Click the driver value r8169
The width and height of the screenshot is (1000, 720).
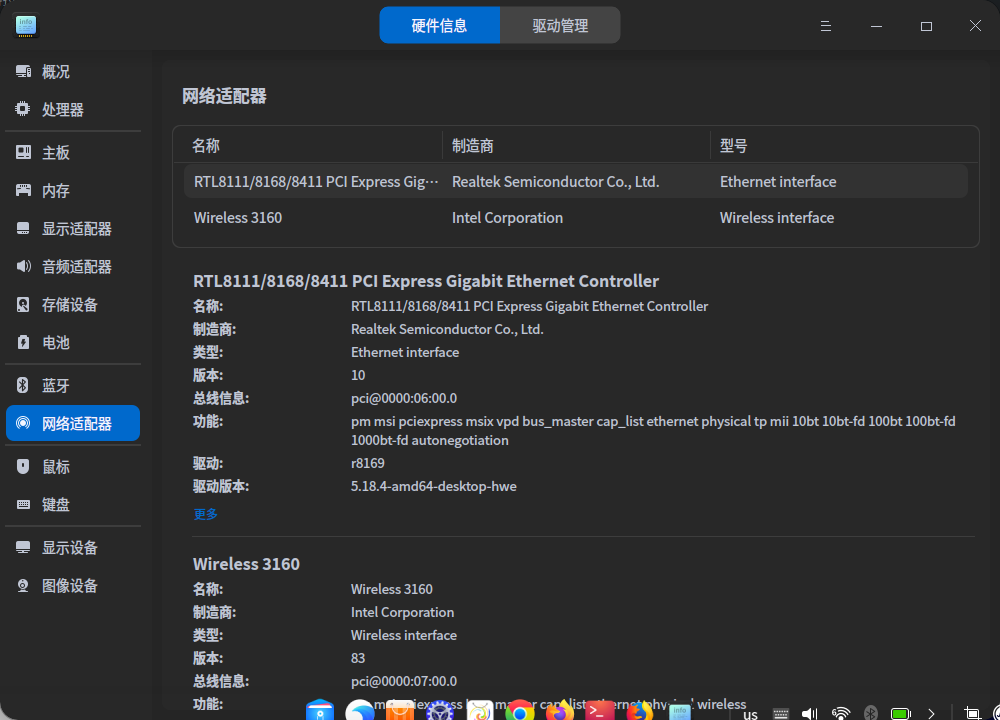[367, 463]
